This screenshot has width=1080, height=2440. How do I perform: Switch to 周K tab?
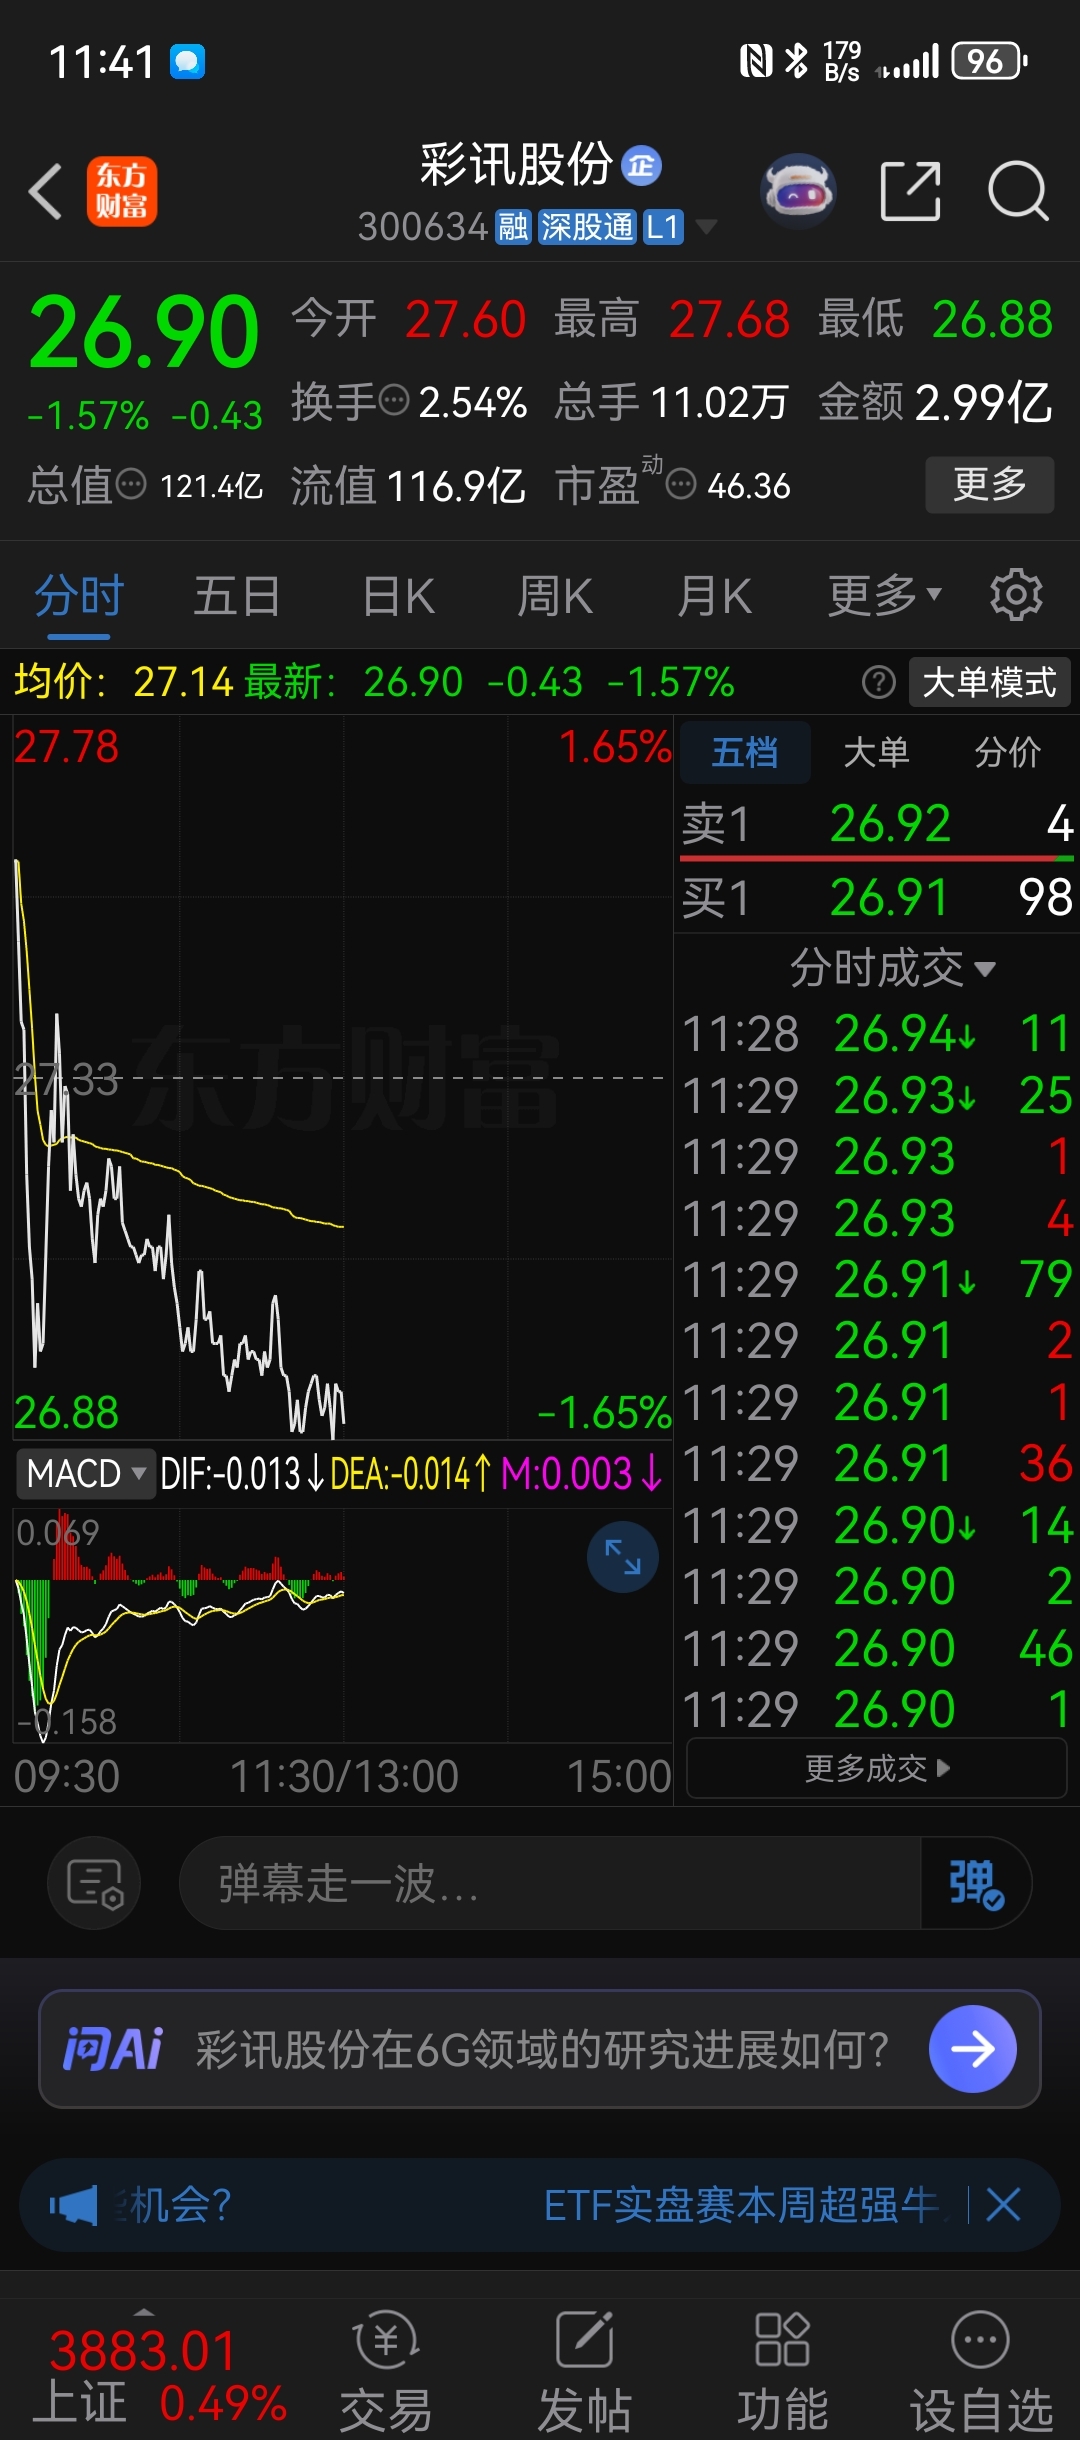coord(555,596)
